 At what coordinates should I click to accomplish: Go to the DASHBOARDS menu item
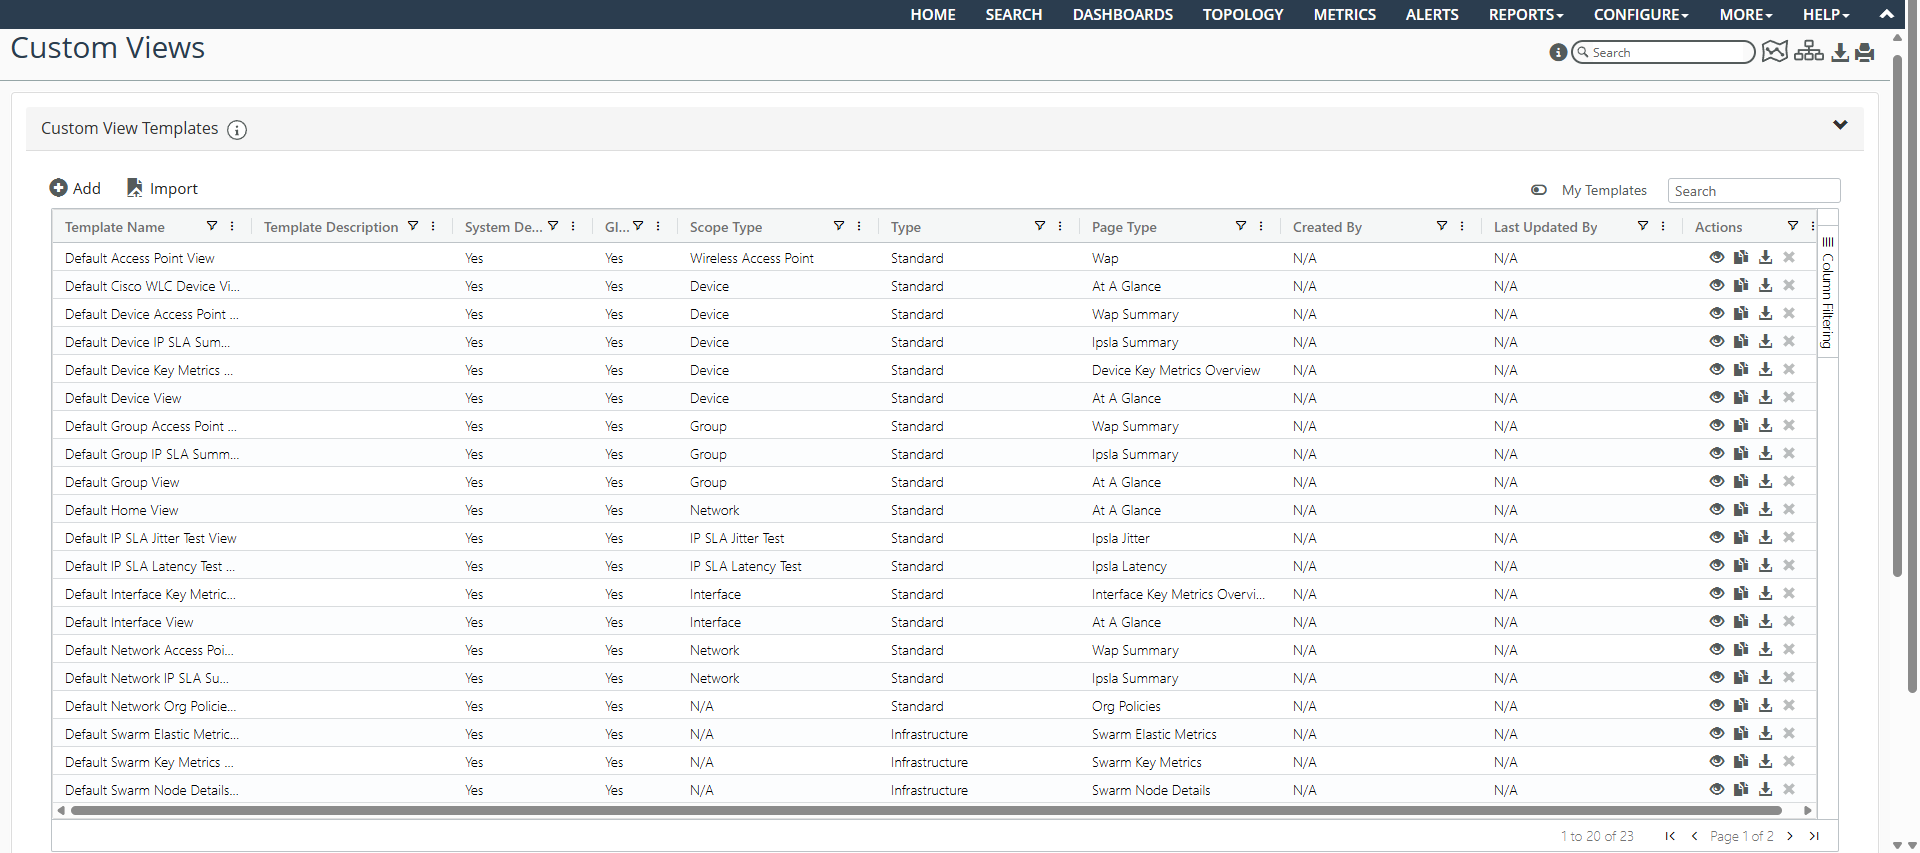tap(1122, 15)
